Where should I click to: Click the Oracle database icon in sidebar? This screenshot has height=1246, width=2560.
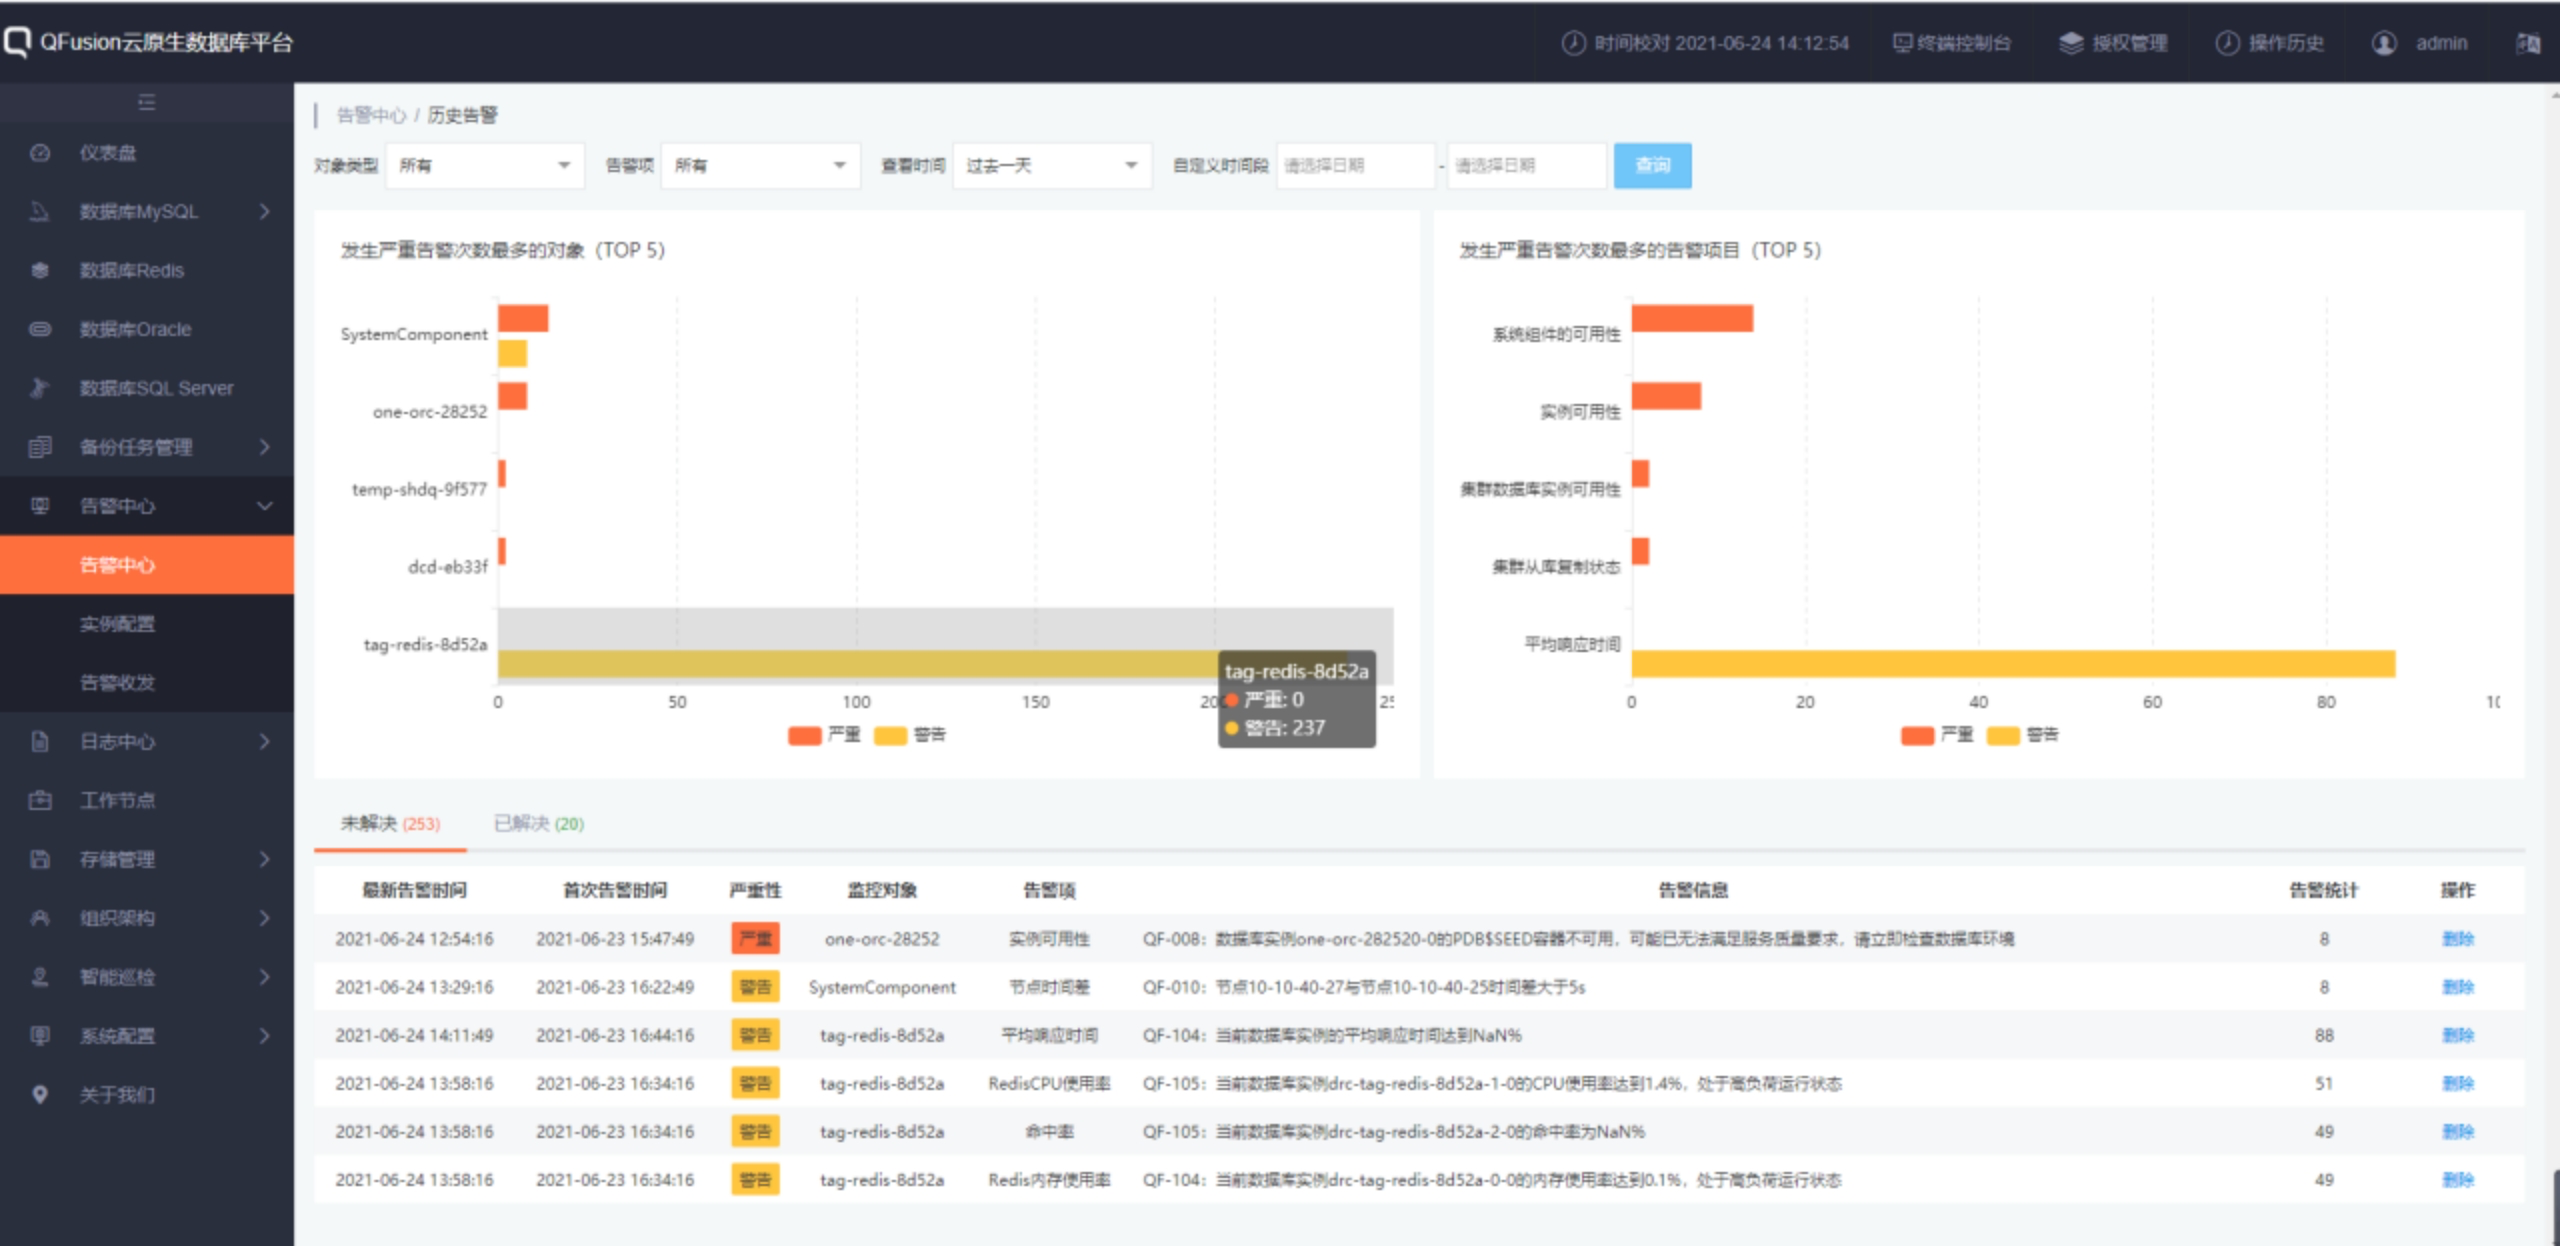(40, 329)
